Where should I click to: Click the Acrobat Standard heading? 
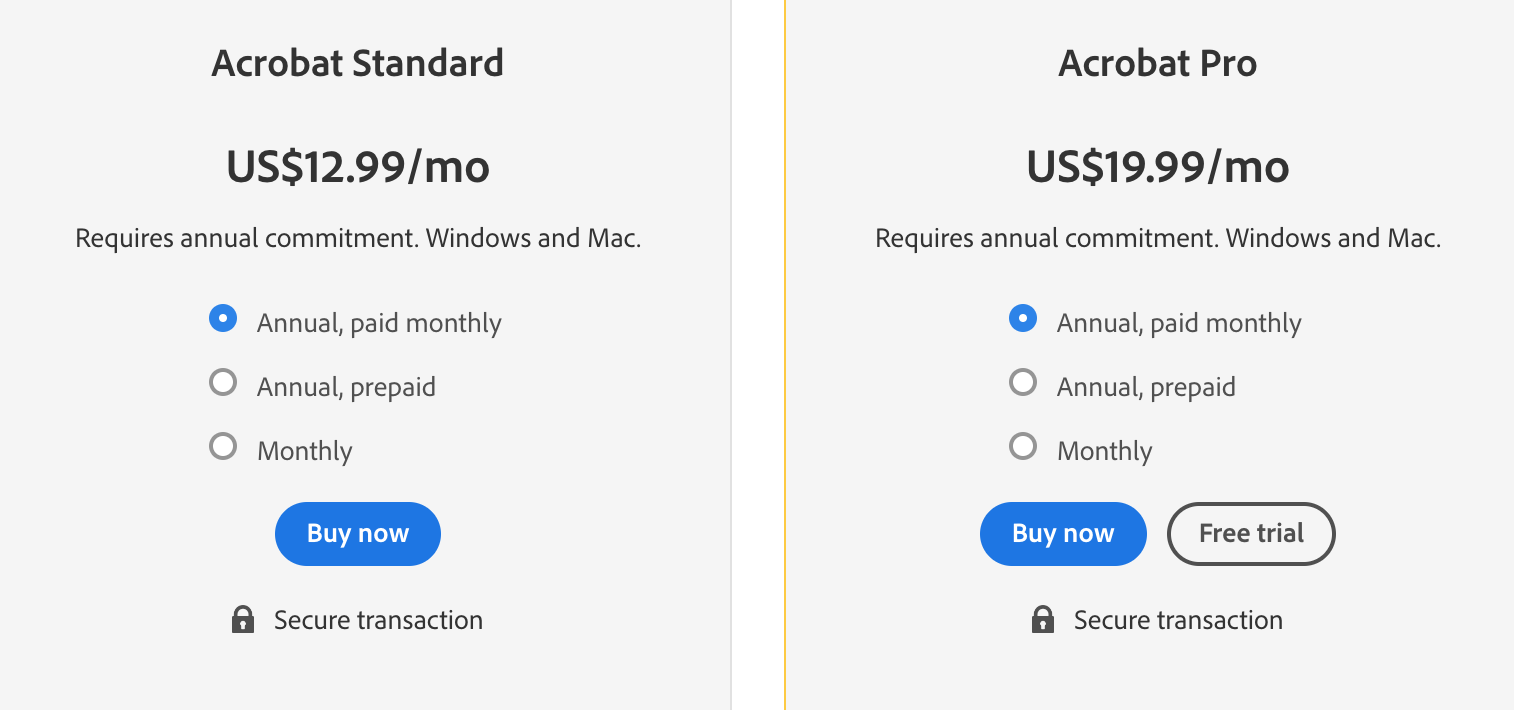pos(357,63)
